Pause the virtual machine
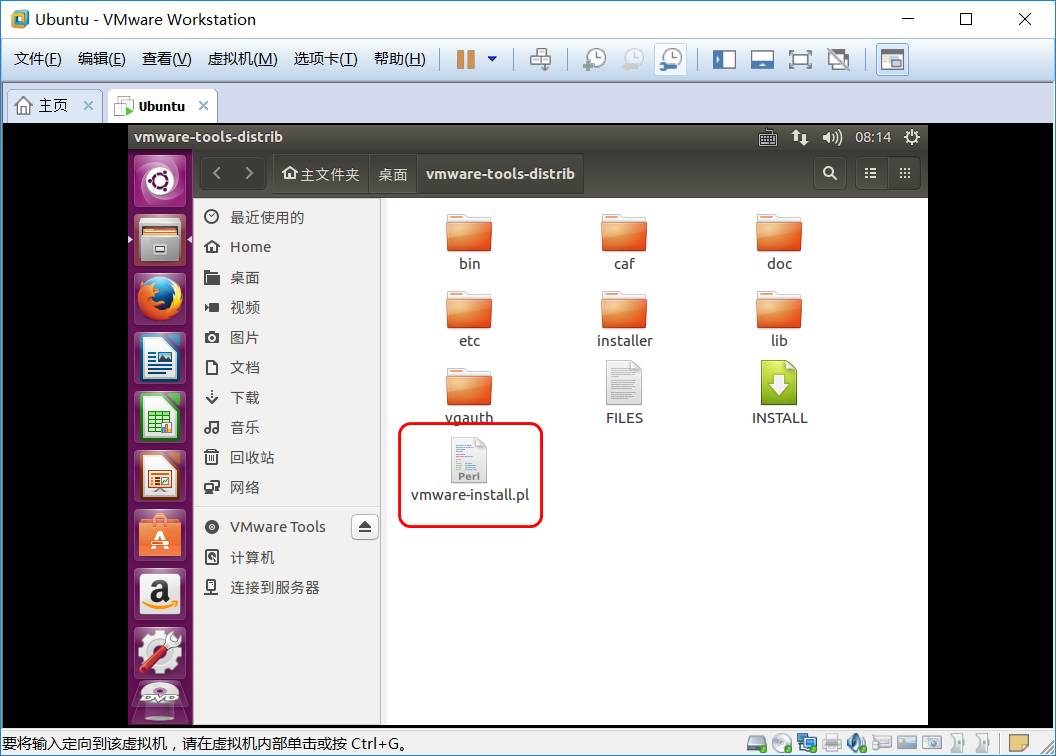1056x756 pixels. [x=465, y=59]
